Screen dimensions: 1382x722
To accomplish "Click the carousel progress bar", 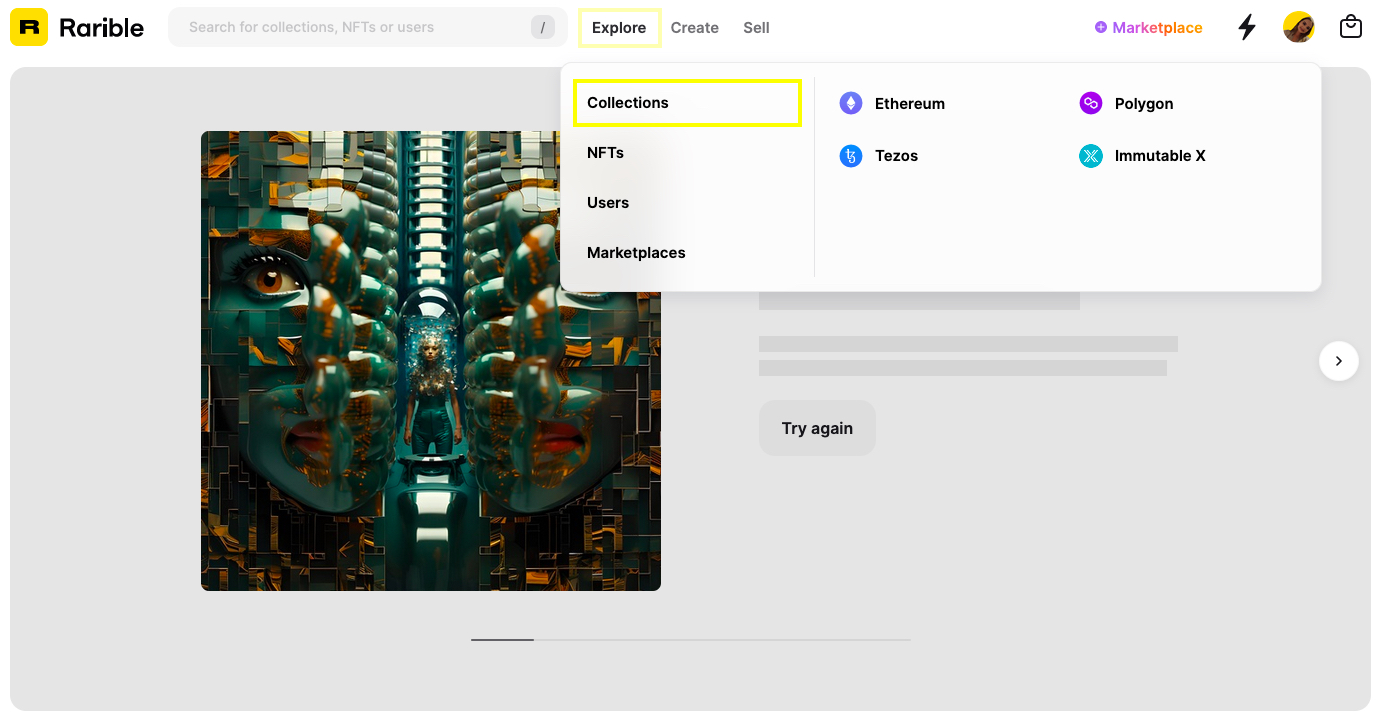I will tap(691, 639).
